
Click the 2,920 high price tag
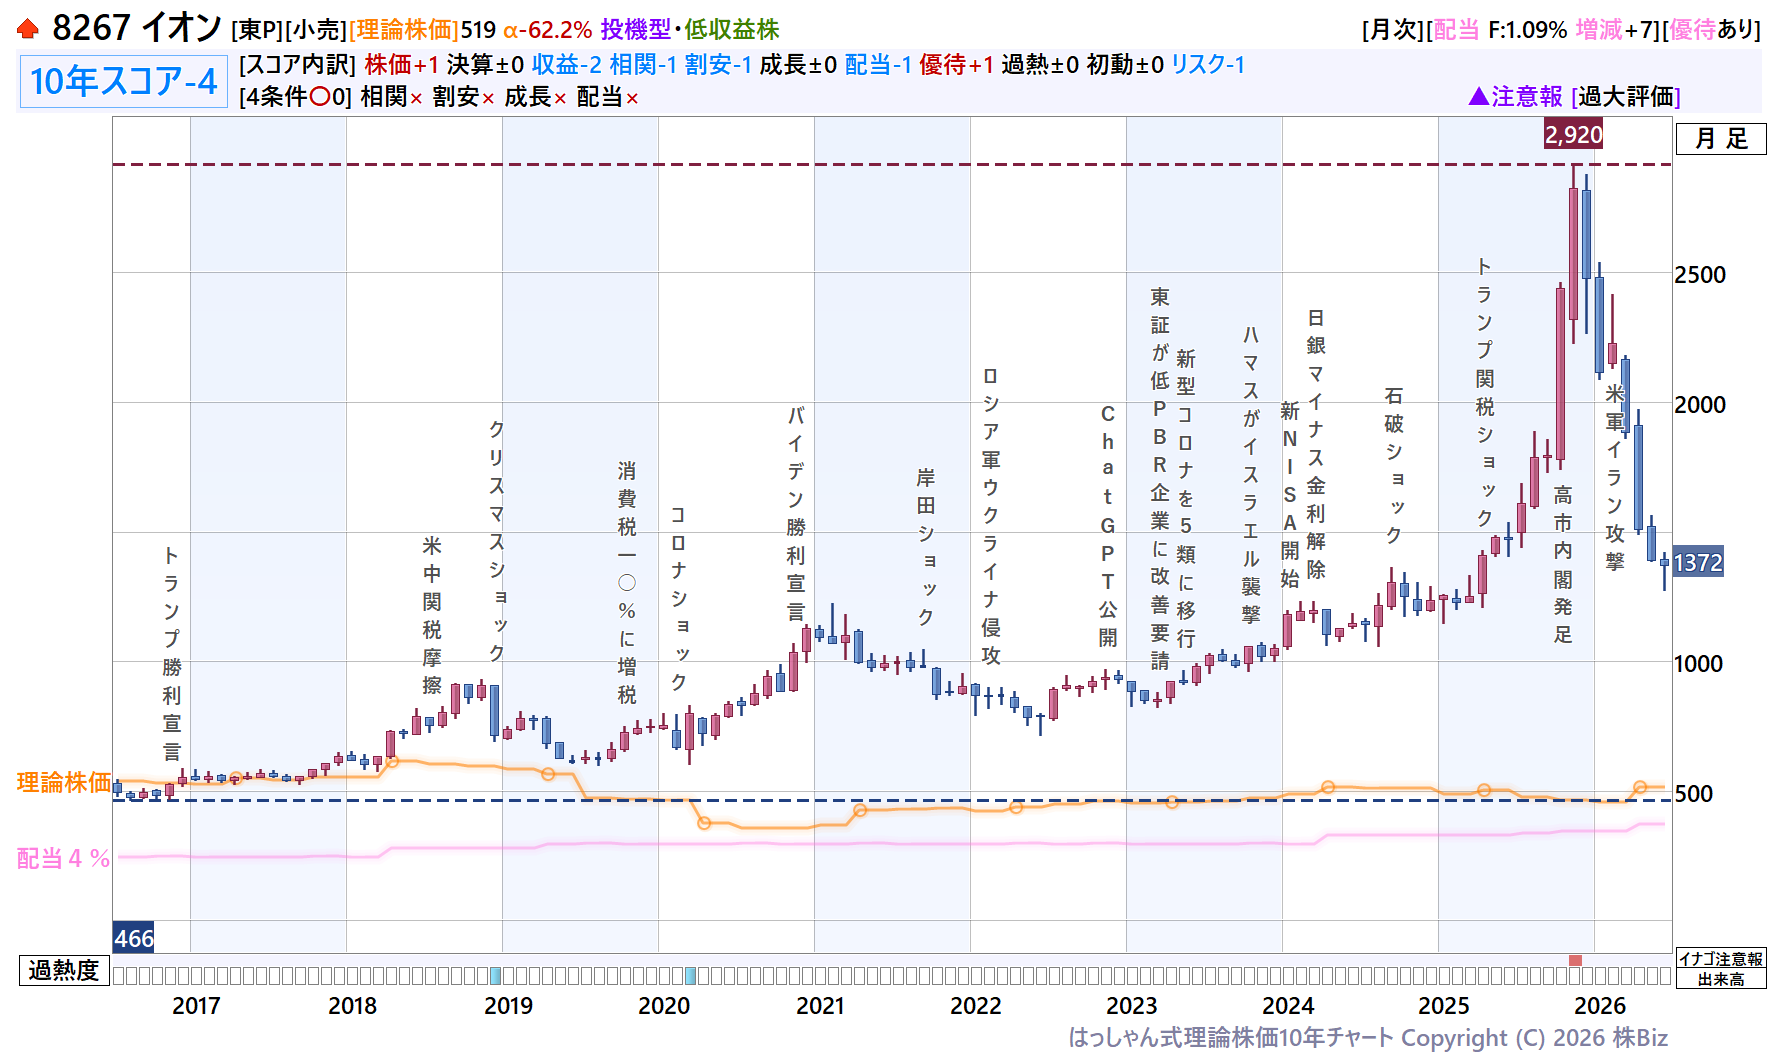pos(1573,134)
